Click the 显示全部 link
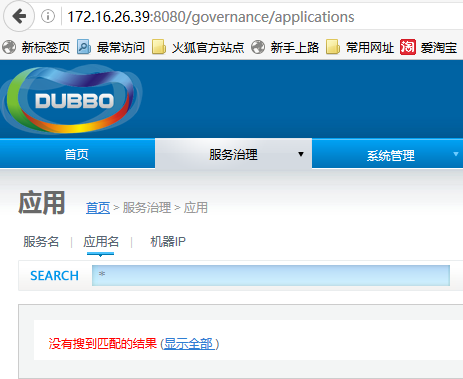This screenshot has width=463, height=379. [x=189, y=344]
